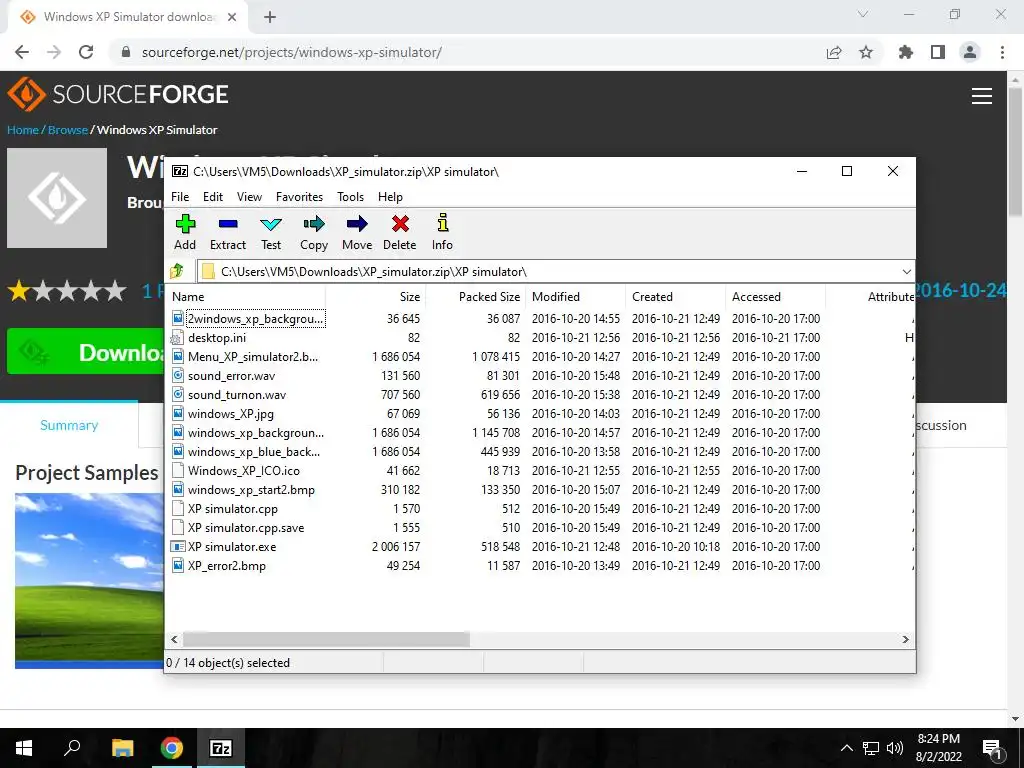Select the desktop.ini file icon
Image resolution: width=1024 pixels, height=768 pixels.
[x=178, y=338]
